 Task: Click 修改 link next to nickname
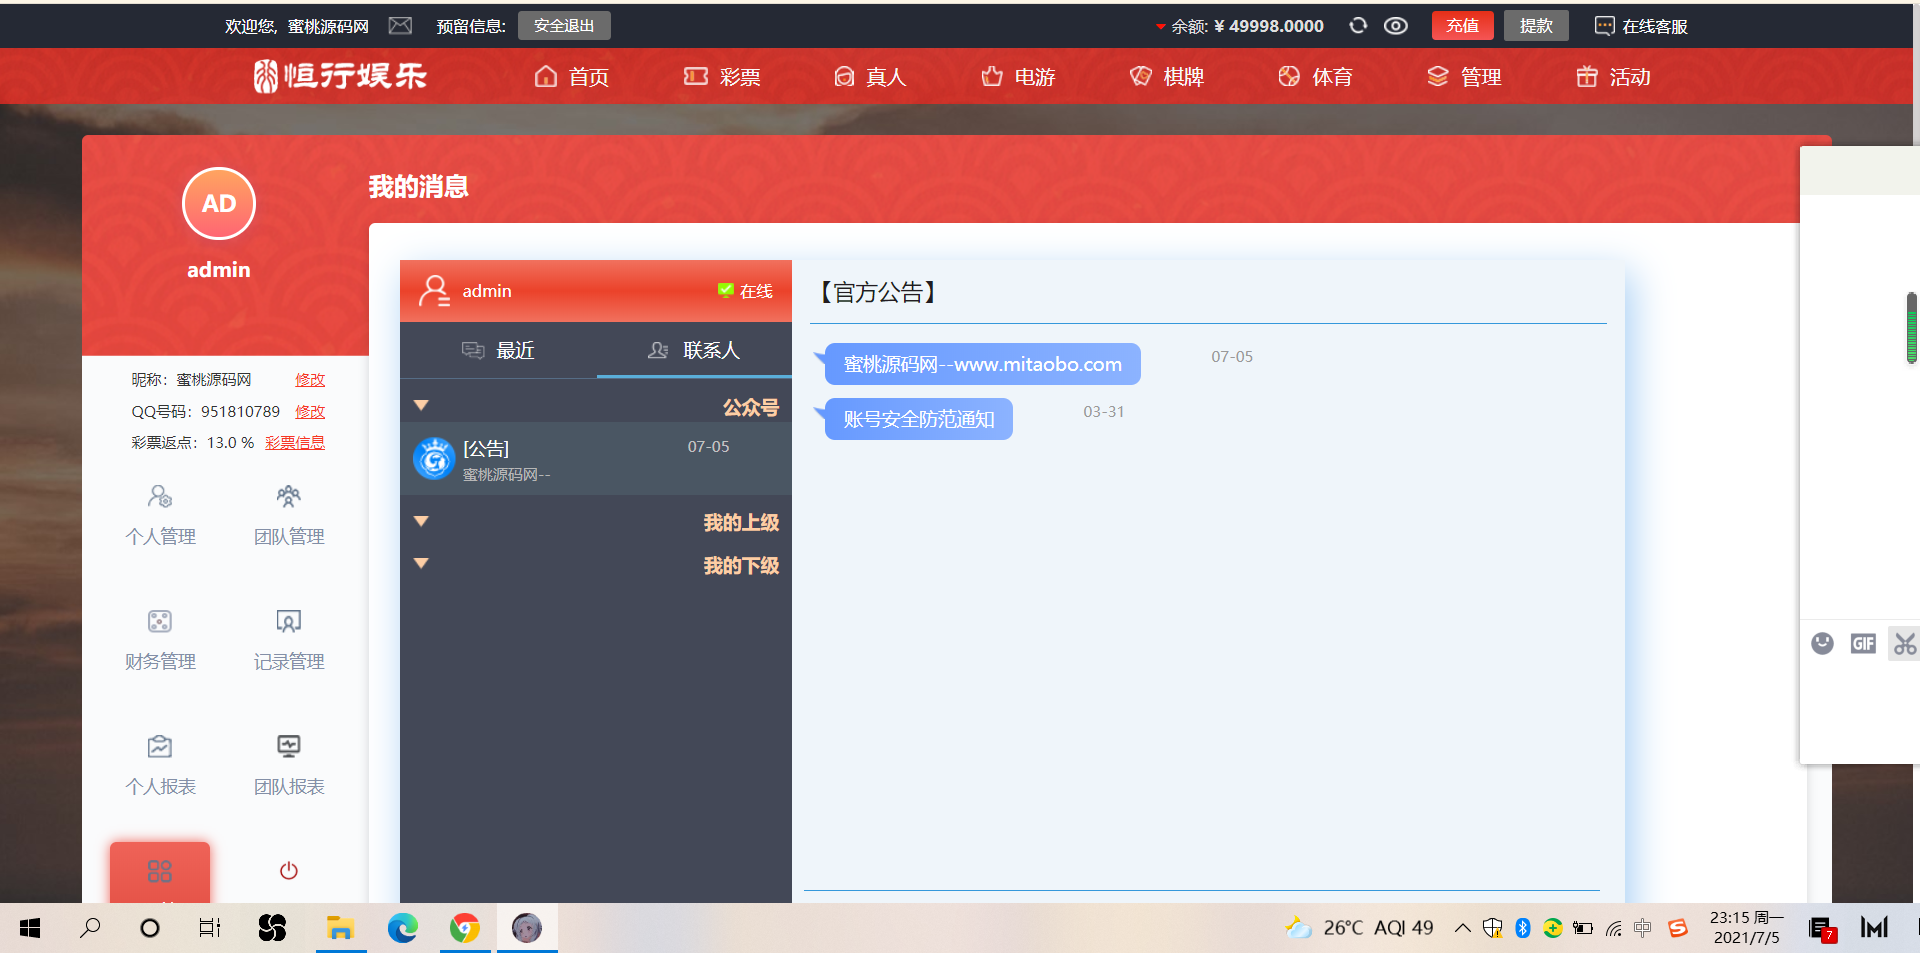(x=310, y=380)
